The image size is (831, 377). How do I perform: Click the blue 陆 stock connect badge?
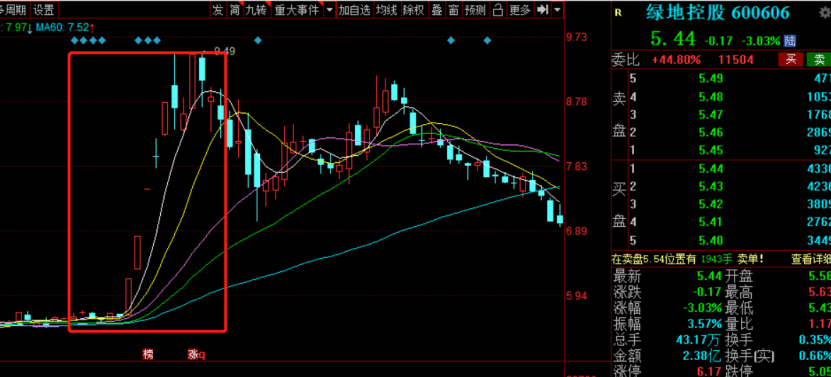pos(790,40)
